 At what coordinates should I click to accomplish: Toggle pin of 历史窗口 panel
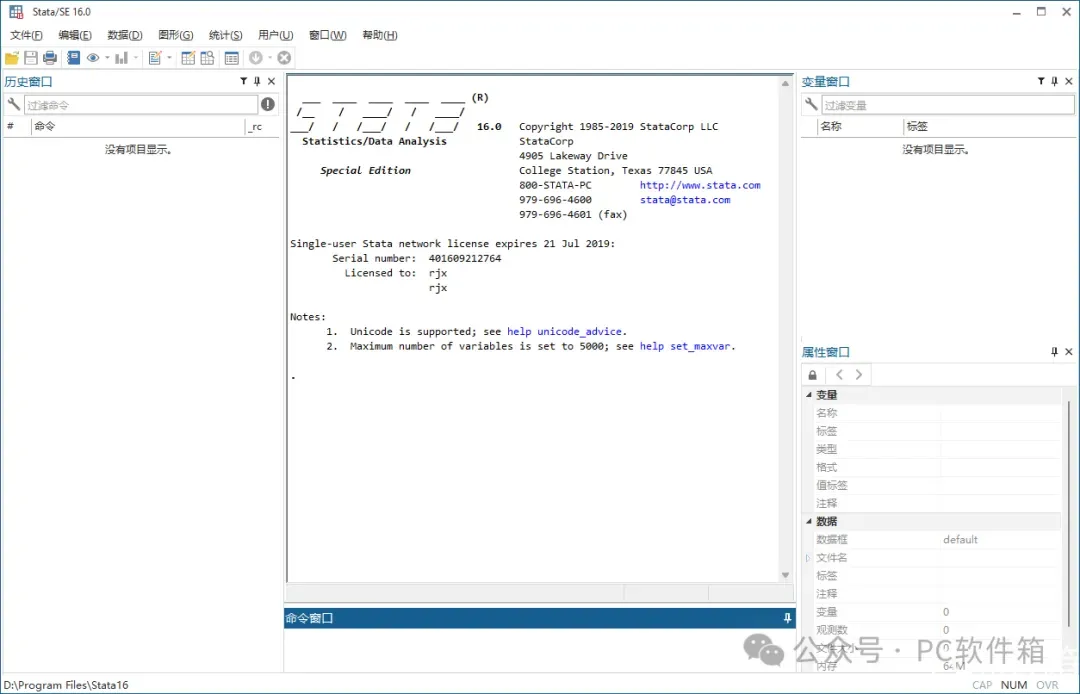pyautogui.click(x=257, y=81)
